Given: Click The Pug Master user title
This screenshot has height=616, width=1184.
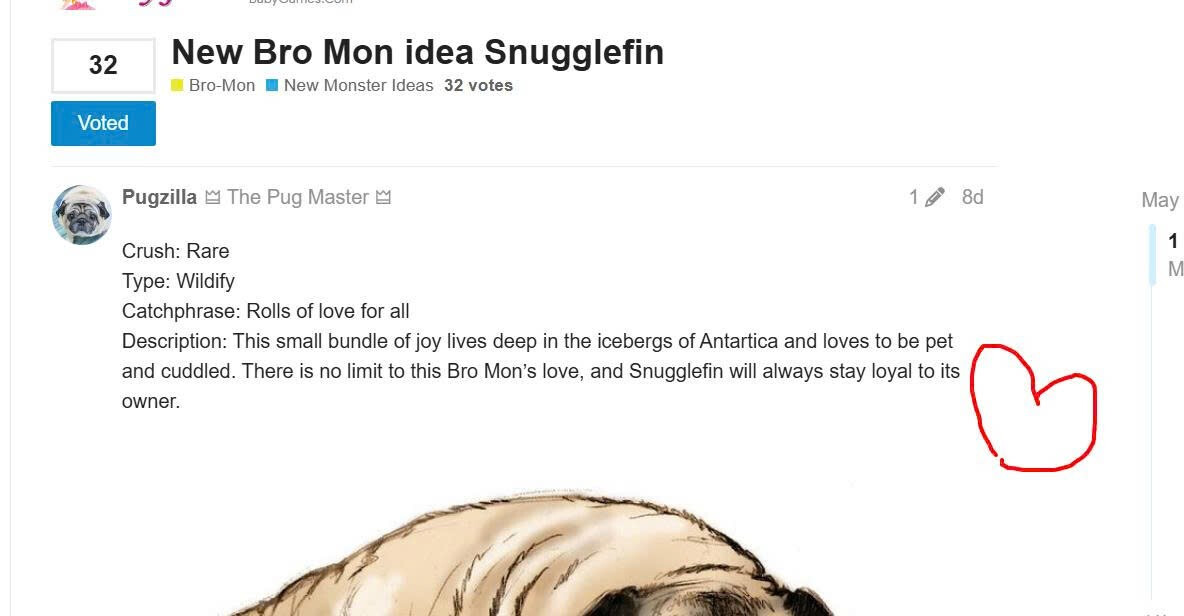Looking at the screenshot, I should 298,197.
